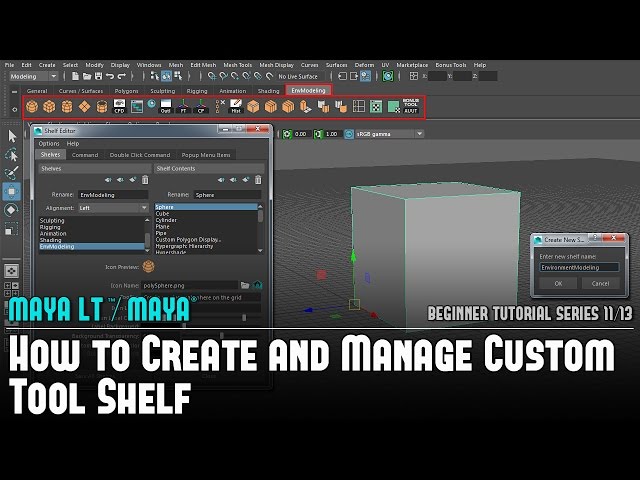Open the Alignment Left dropdown

click(113, 208)
